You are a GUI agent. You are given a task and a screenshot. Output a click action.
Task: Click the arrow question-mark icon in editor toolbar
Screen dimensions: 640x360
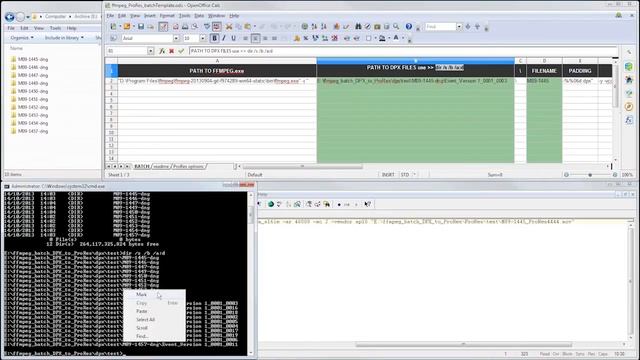click(367, 204)
